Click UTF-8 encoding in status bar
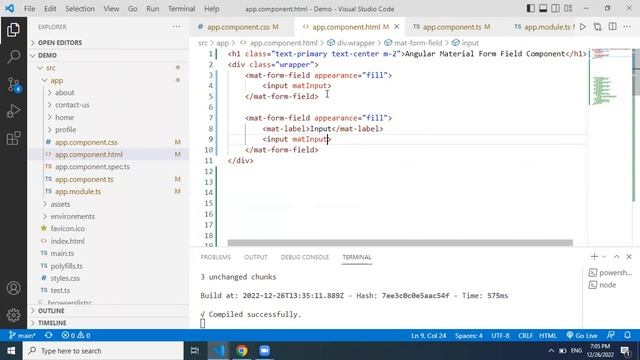This screenshot has height=360, width=640. point(500,336)
